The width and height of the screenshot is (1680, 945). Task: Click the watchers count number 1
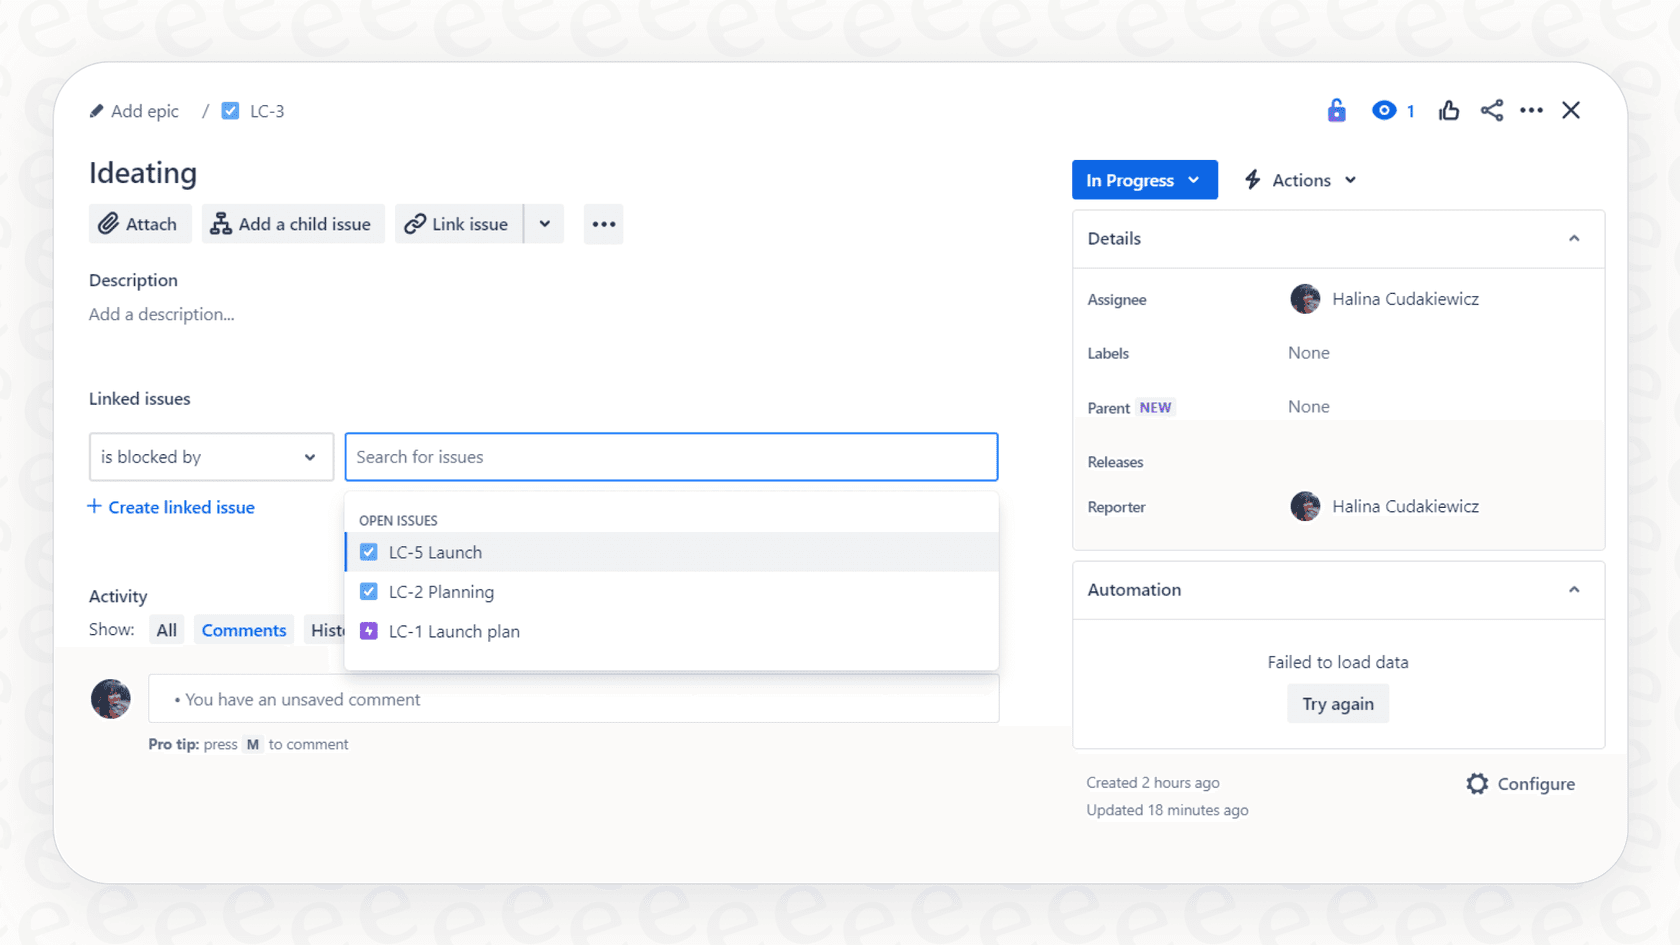point(1410,111)
